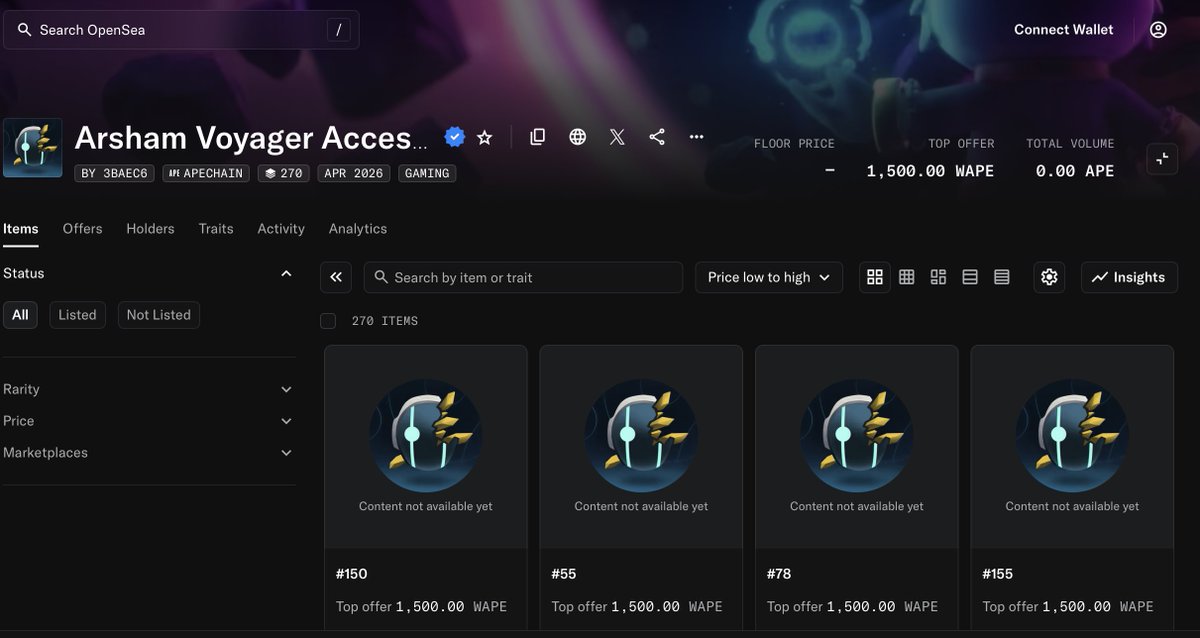Switch to the Analytics tab

pos(358,229)
